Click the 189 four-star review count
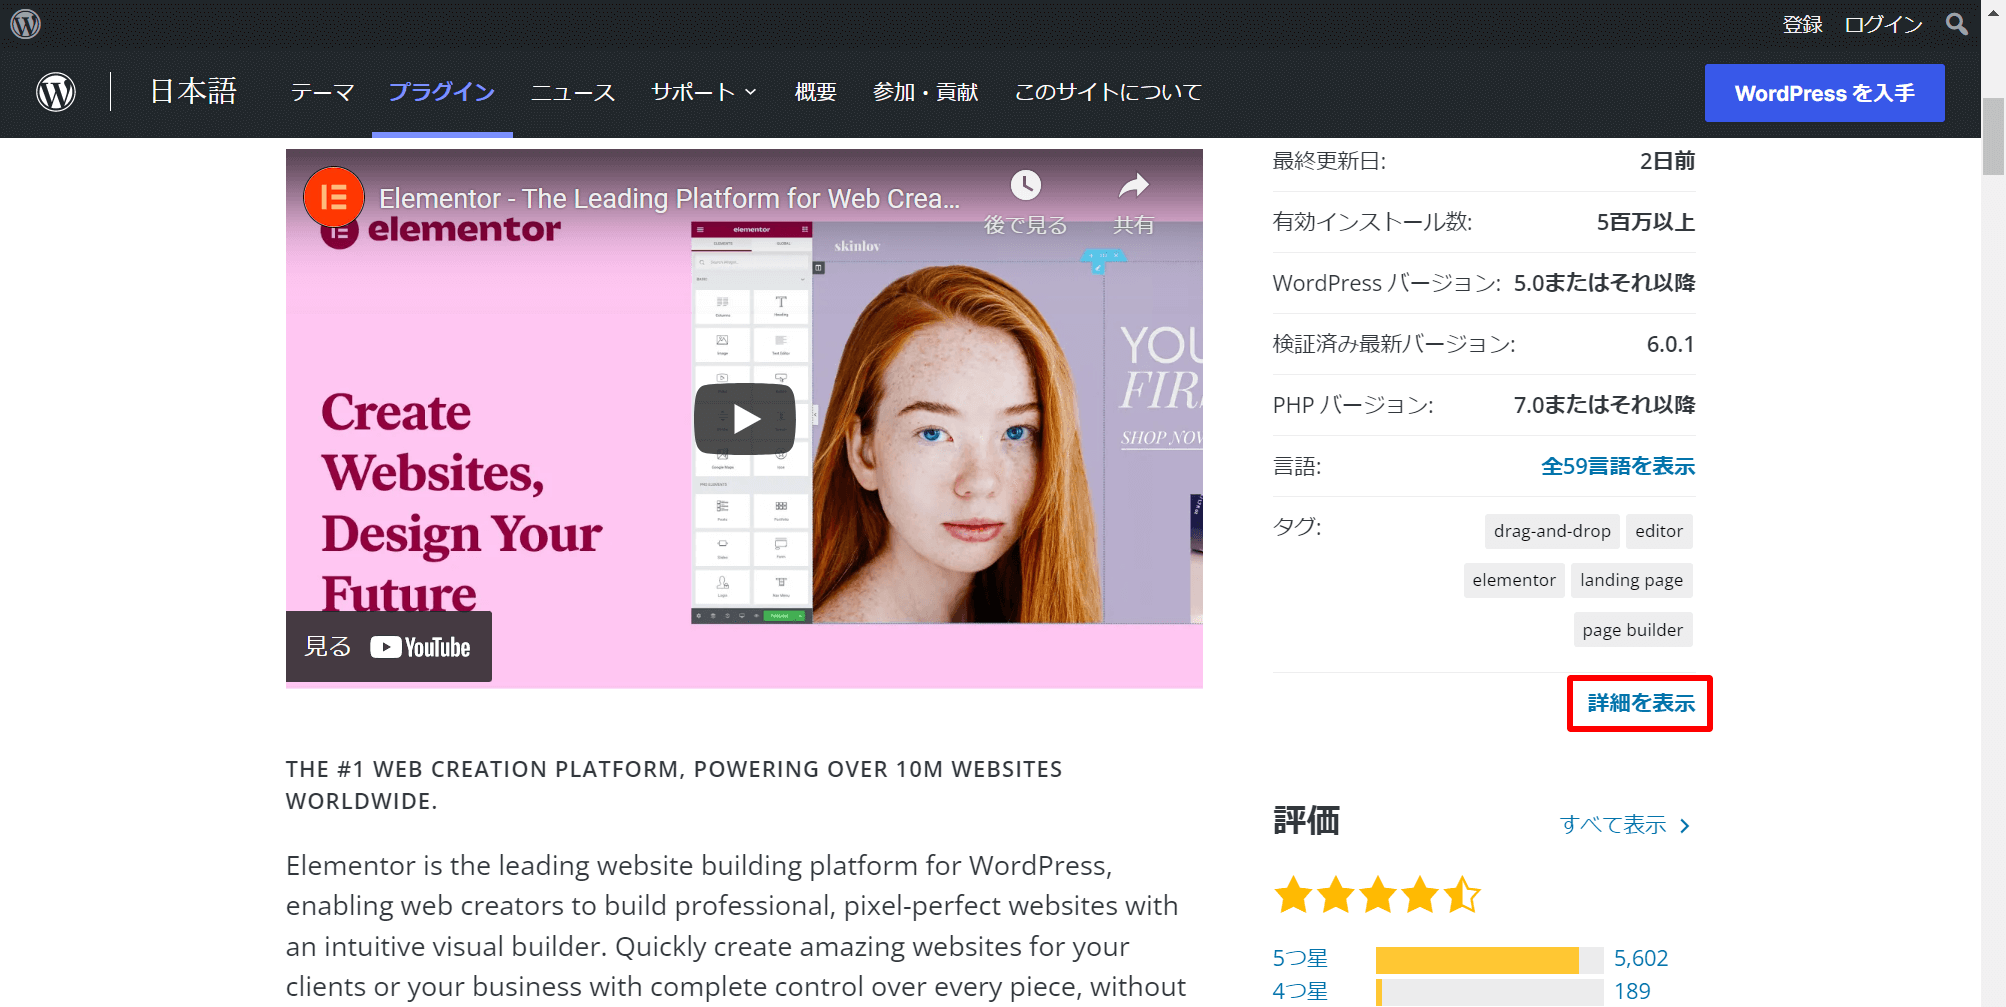This screenshot has height=1007, width=2006. 1632,991
